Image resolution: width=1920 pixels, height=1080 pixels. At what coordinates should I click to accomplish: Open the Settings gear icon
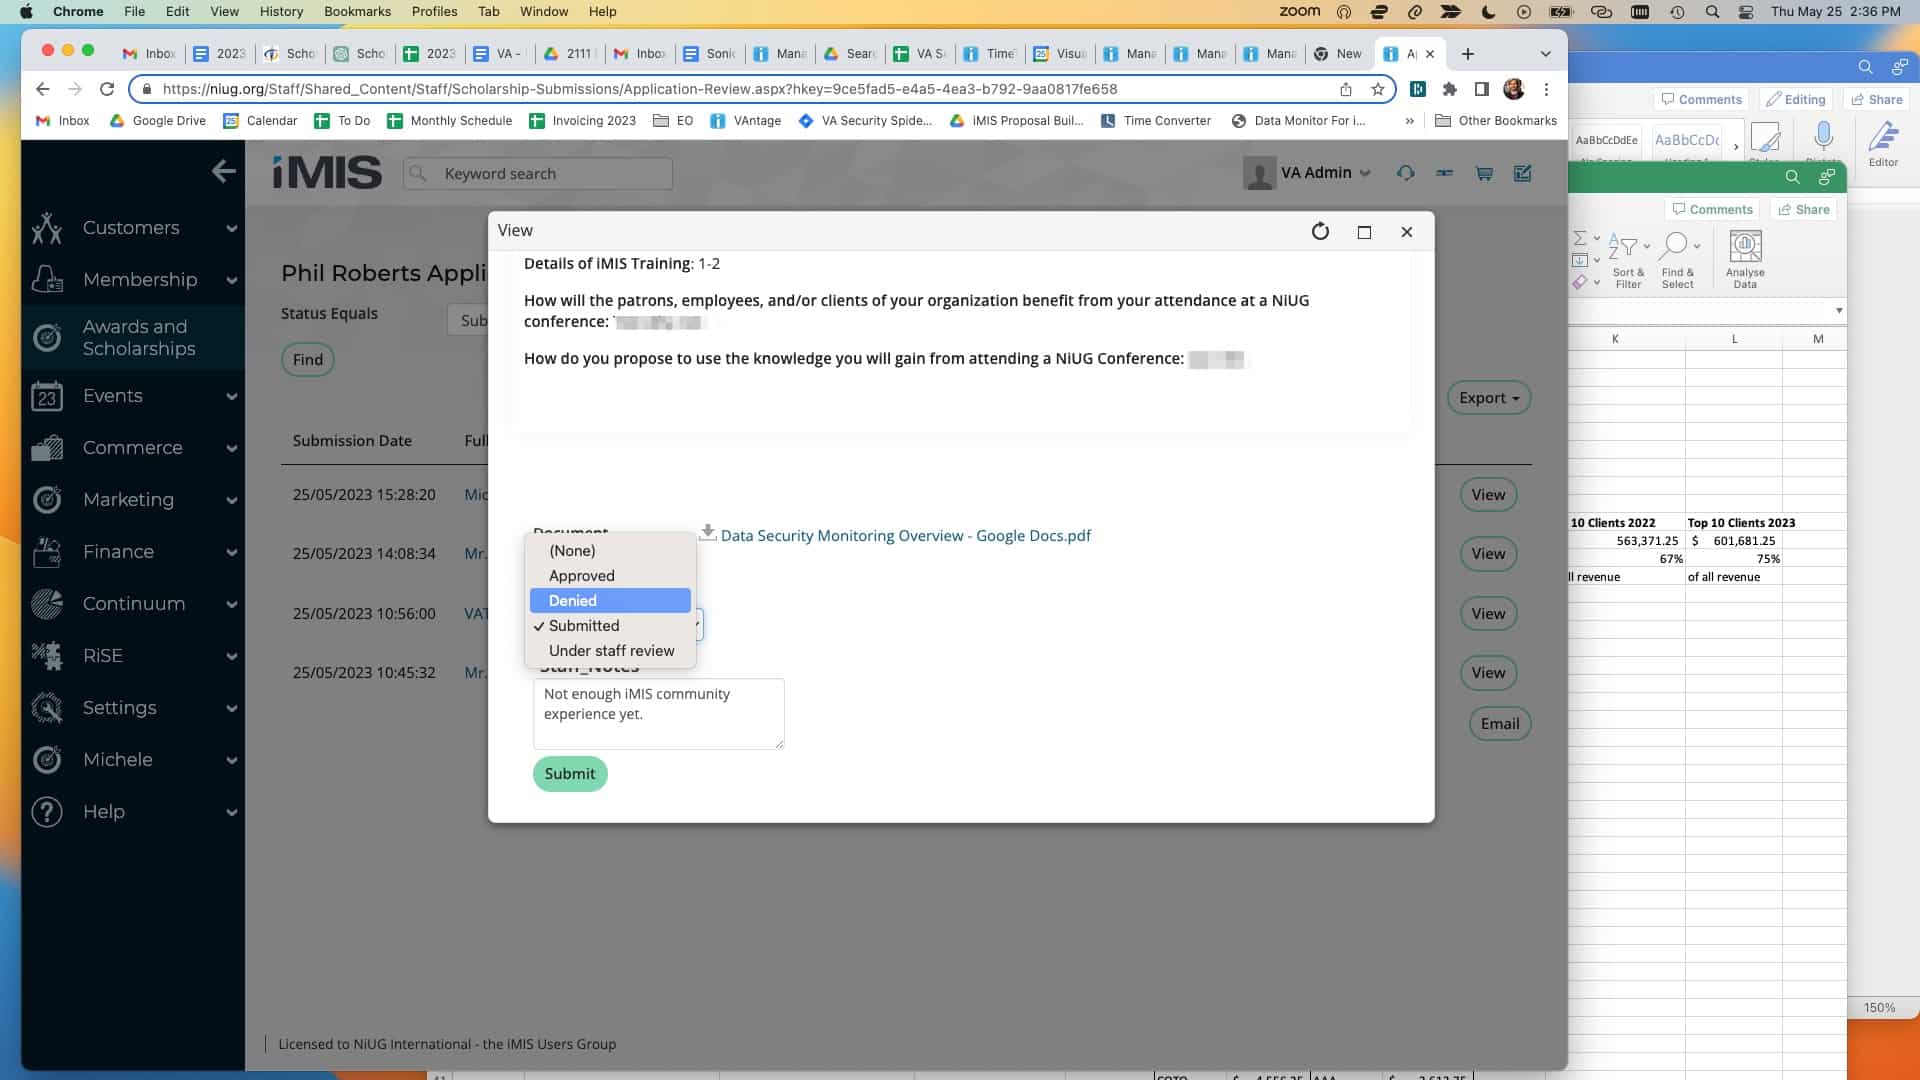coord(47,708)
